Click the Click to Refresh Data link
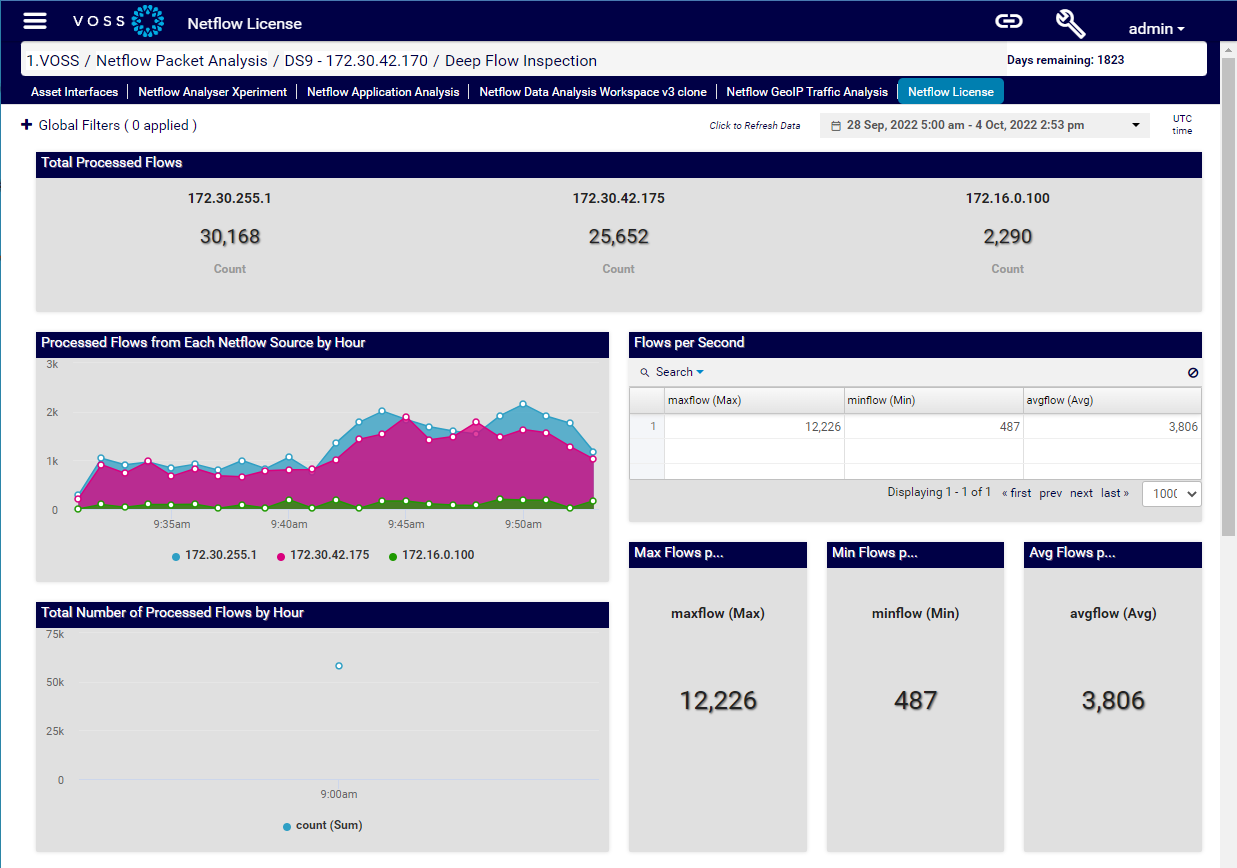This screenshot has height=868, width=1237. 755,125
